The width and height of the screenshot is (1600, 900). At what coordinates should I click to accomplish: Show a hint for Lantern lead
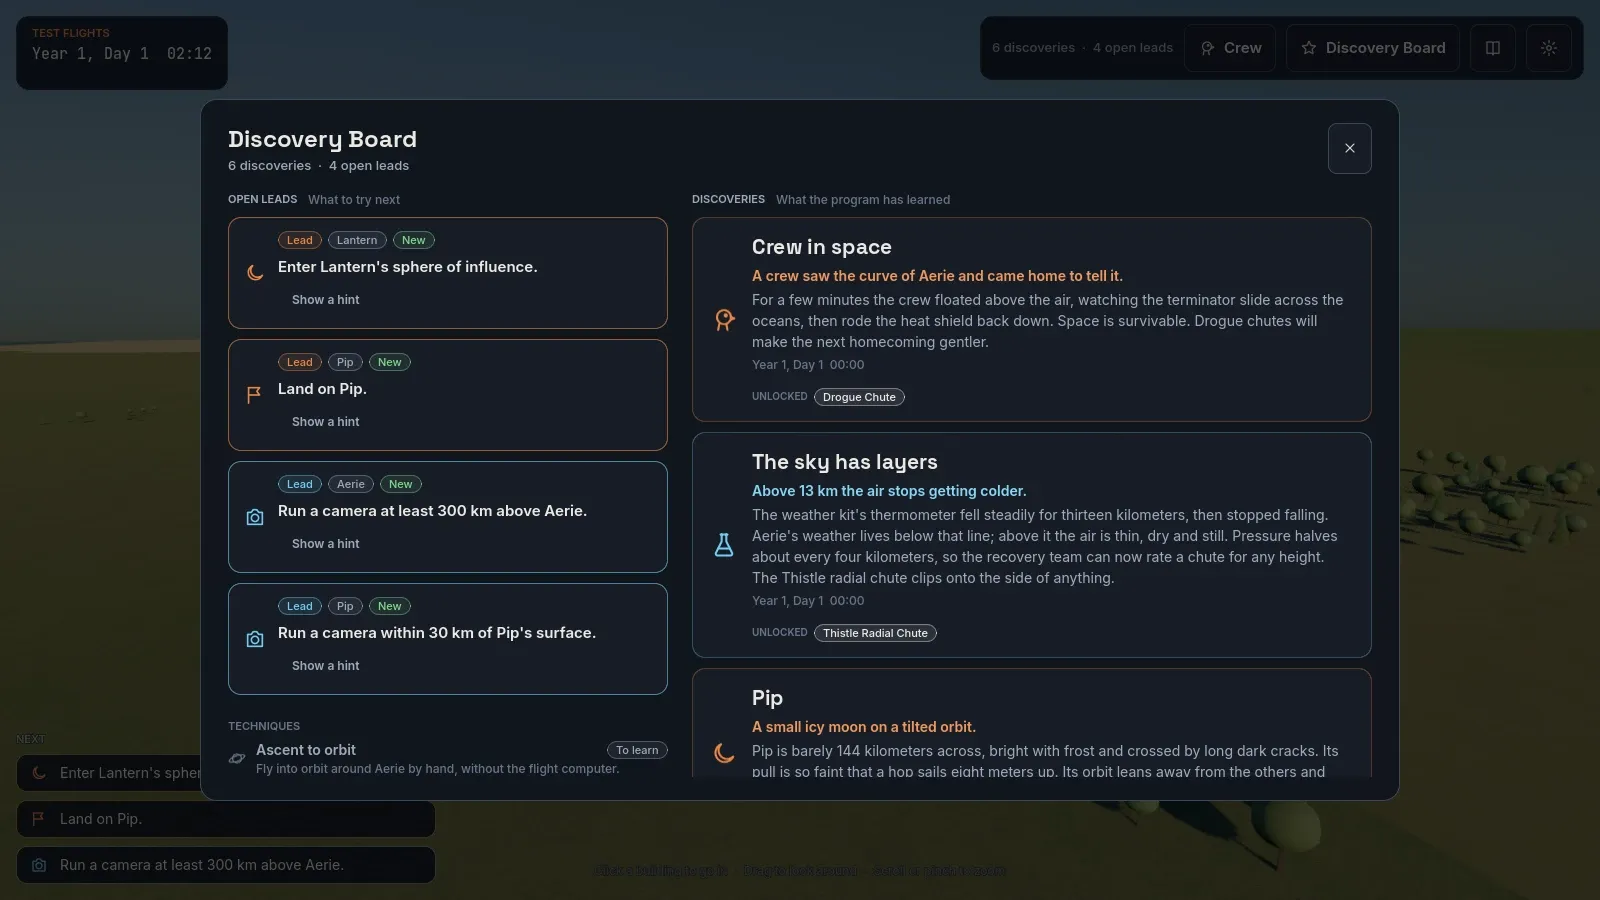(x=325, y=300)
